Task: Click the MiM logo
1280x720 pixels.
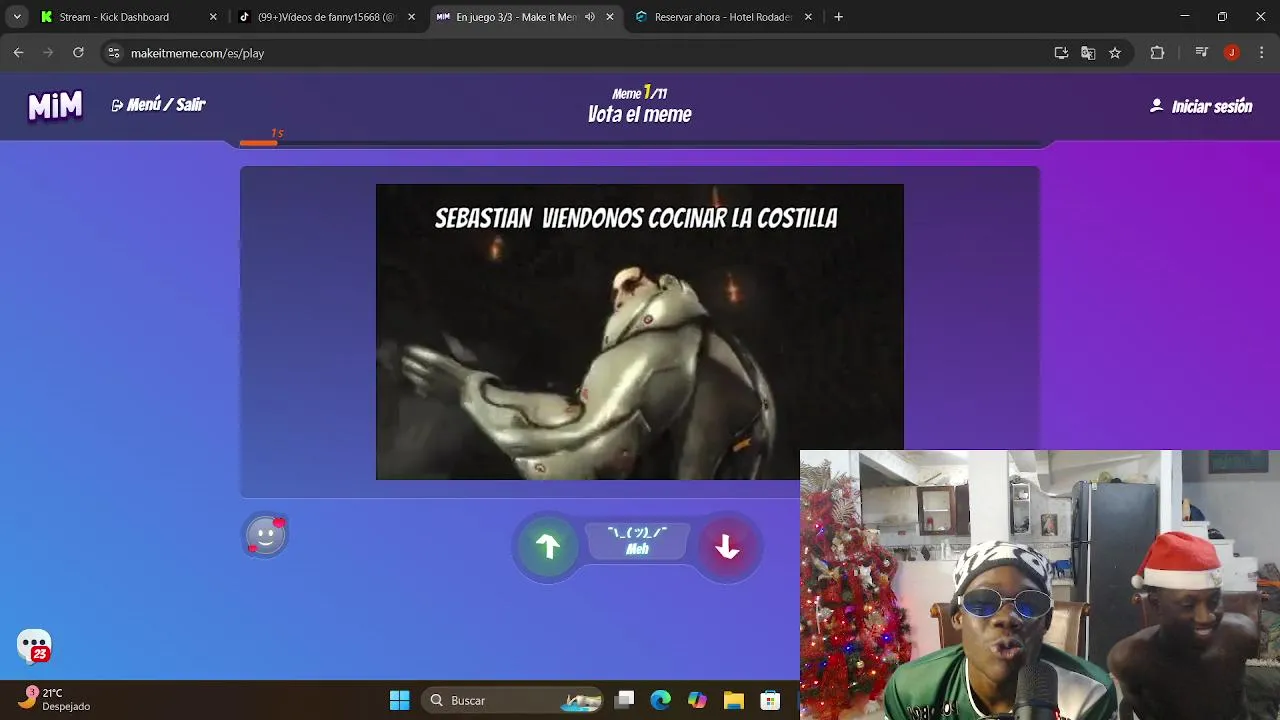Action: (x=55, y=105)
